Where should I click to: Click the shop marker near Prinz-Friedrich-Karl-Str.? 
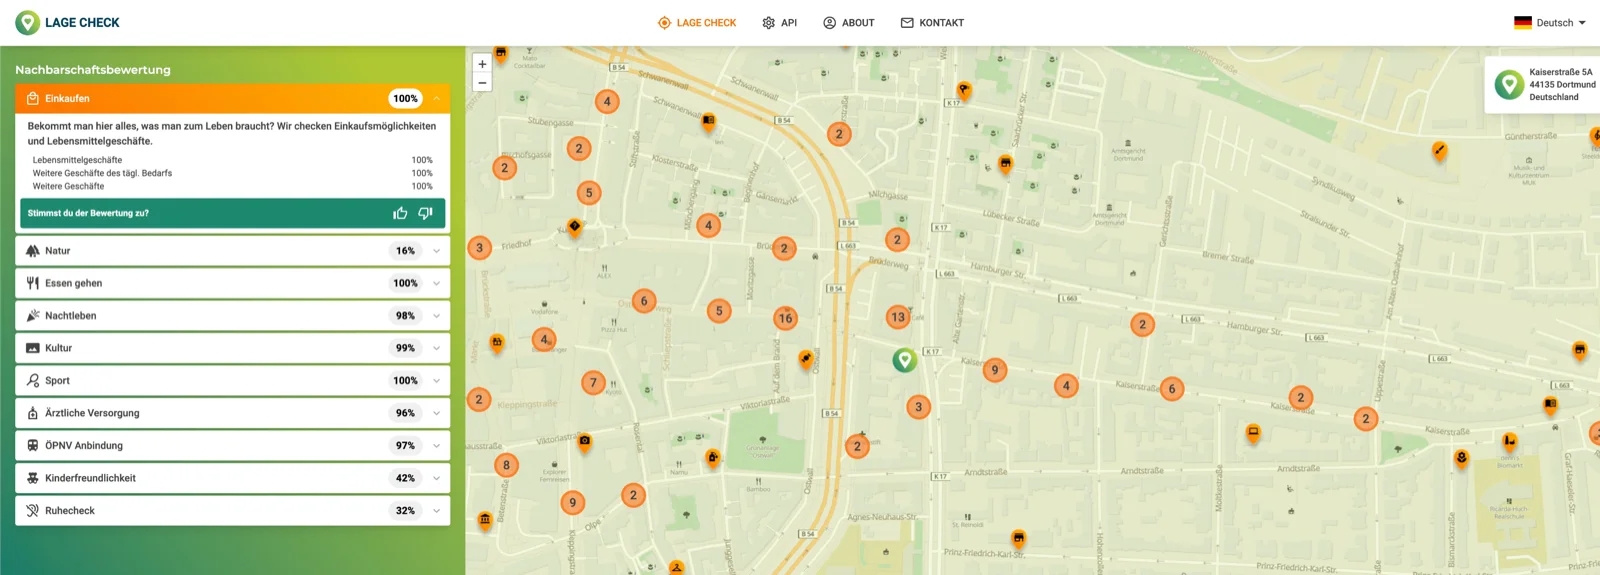[x=1018, y=538]
